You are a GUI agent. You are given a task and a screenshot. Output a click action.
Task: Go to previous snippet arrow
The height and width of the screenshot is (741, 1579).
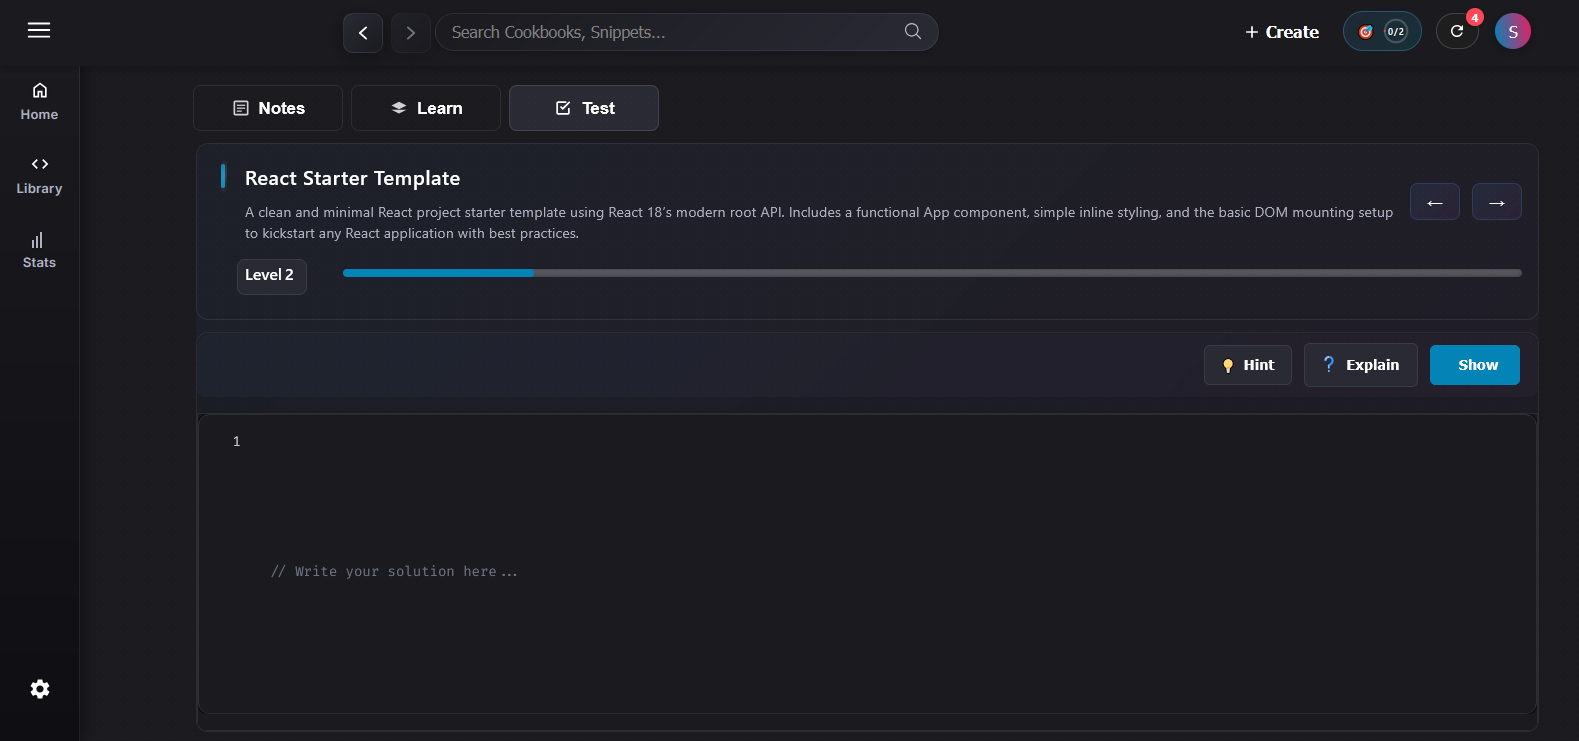[x=1434, y=202]
